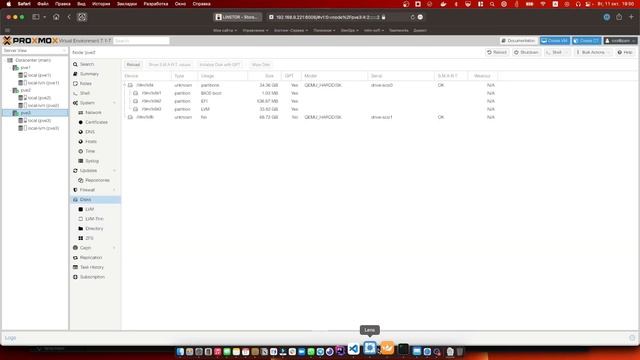Image resolution: width=640 pixels, height=360 pixels.
Task: Click the Task History icon
Action: click(x=75, y=267)
